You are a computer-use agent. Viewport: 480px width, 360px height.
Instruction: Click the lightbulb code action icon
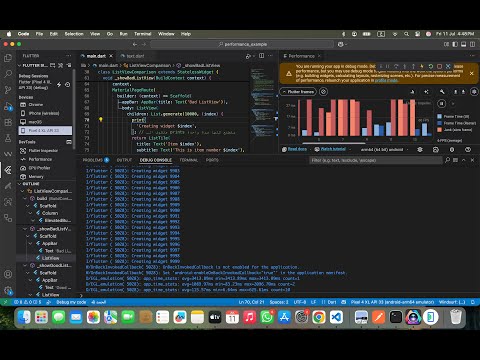coord(101,120)
